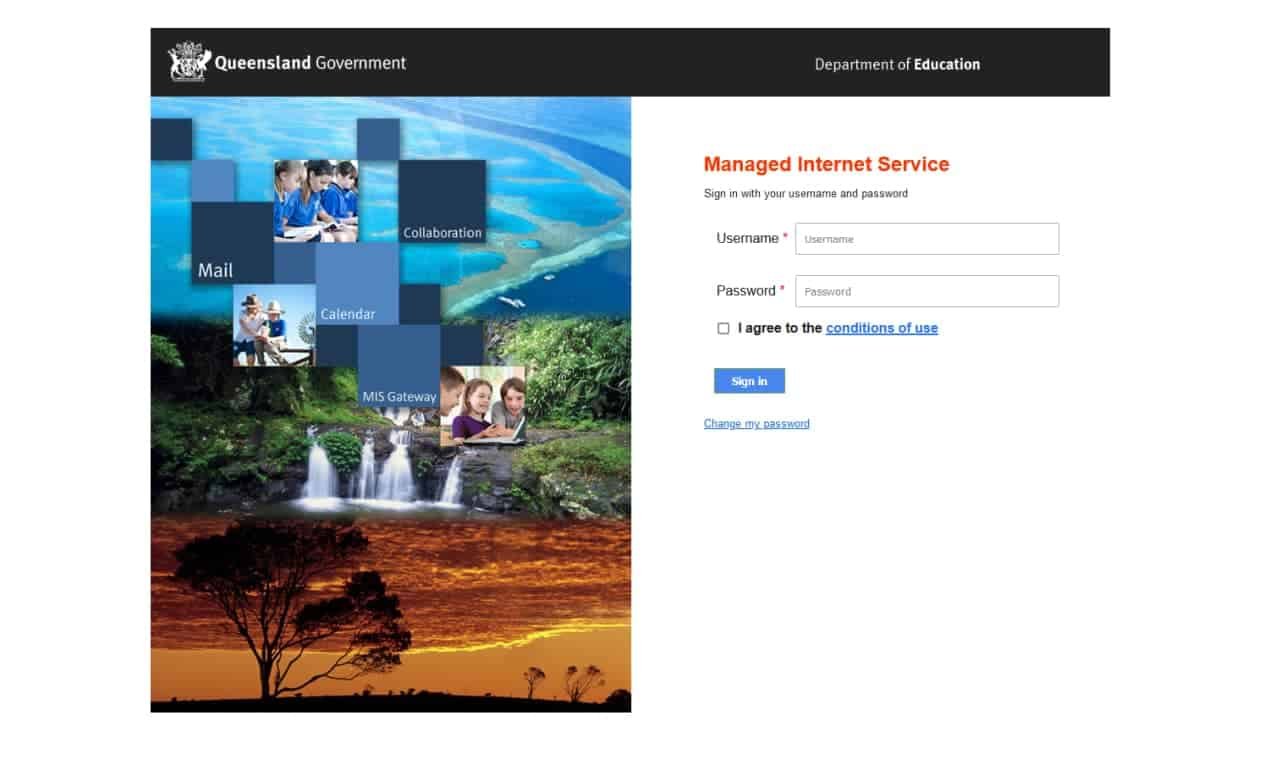Check the conditions of use agreement box
The height and width of the screenshot is (775, 1275).
point(723,328)
